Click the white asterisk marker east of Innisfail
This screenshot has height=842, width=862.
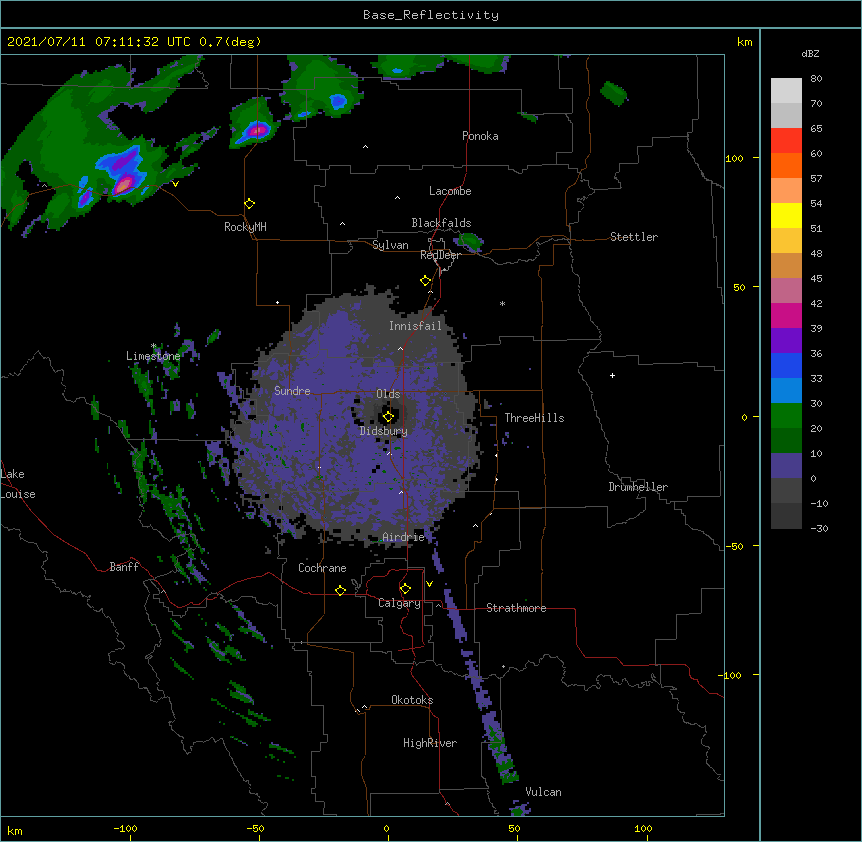point(502,303)
